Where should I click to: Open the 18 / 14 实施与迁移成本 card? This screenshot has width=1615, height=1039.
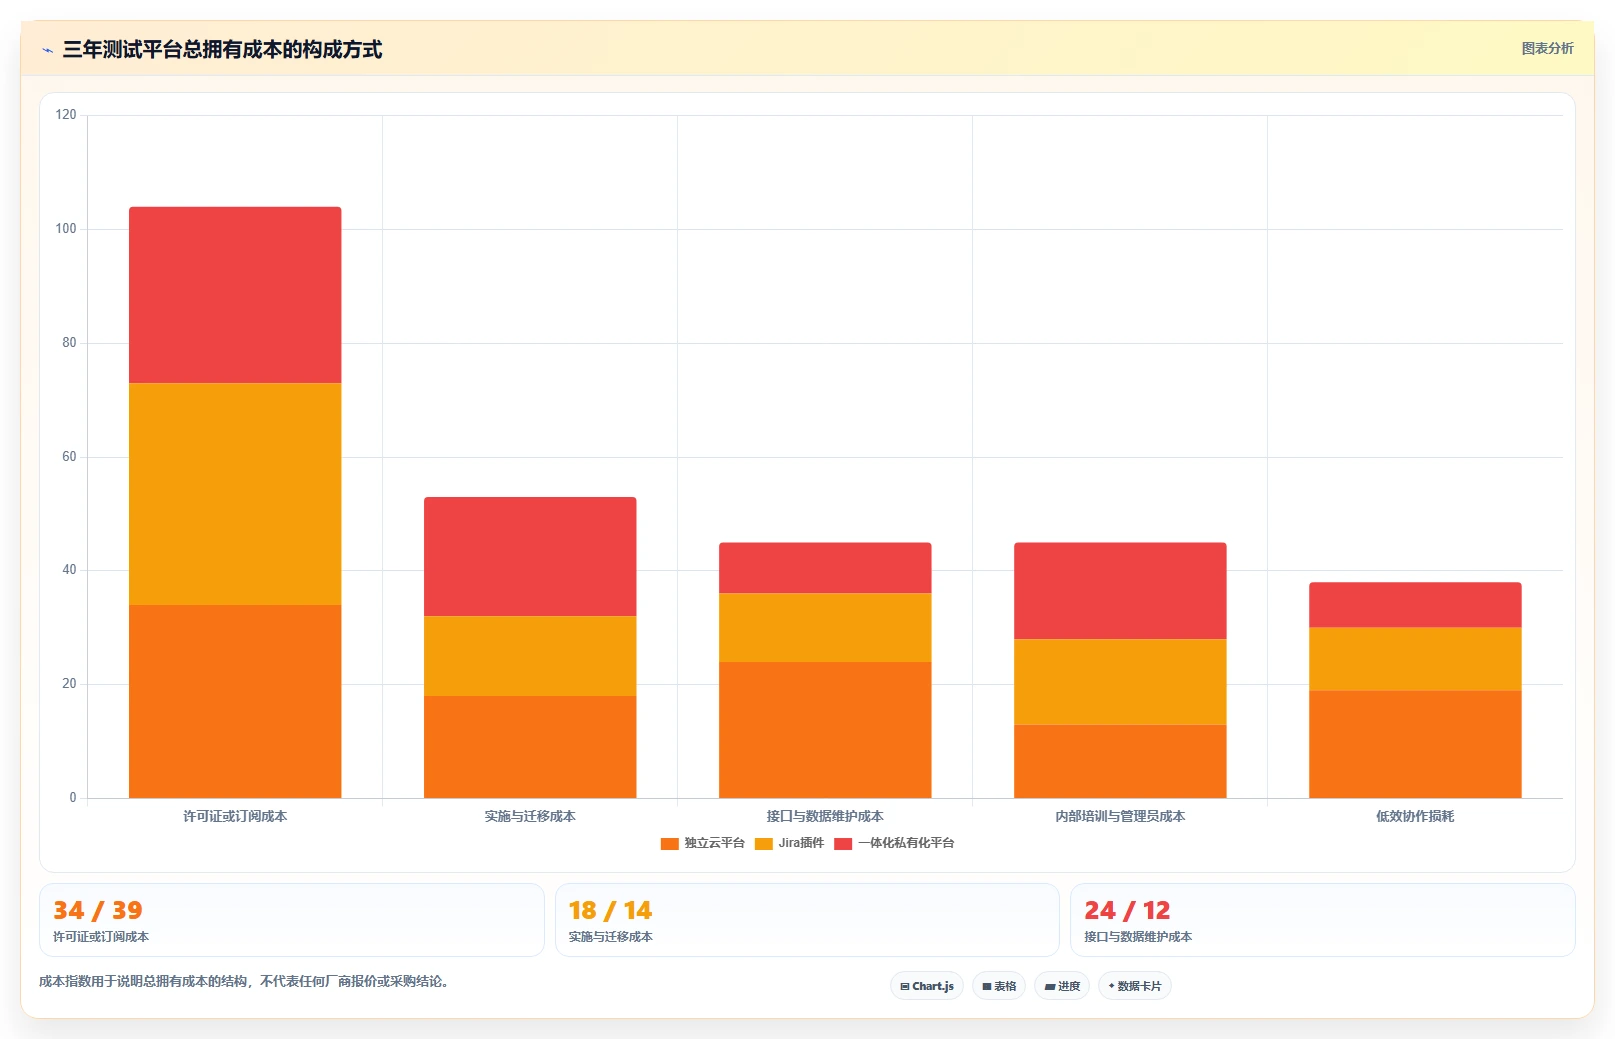(x=807, y=920)
